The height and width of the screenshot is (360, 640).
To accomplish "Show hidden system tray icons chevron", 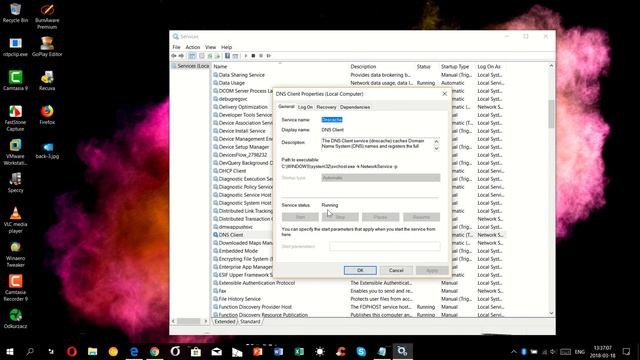I will tap(513, 351).
